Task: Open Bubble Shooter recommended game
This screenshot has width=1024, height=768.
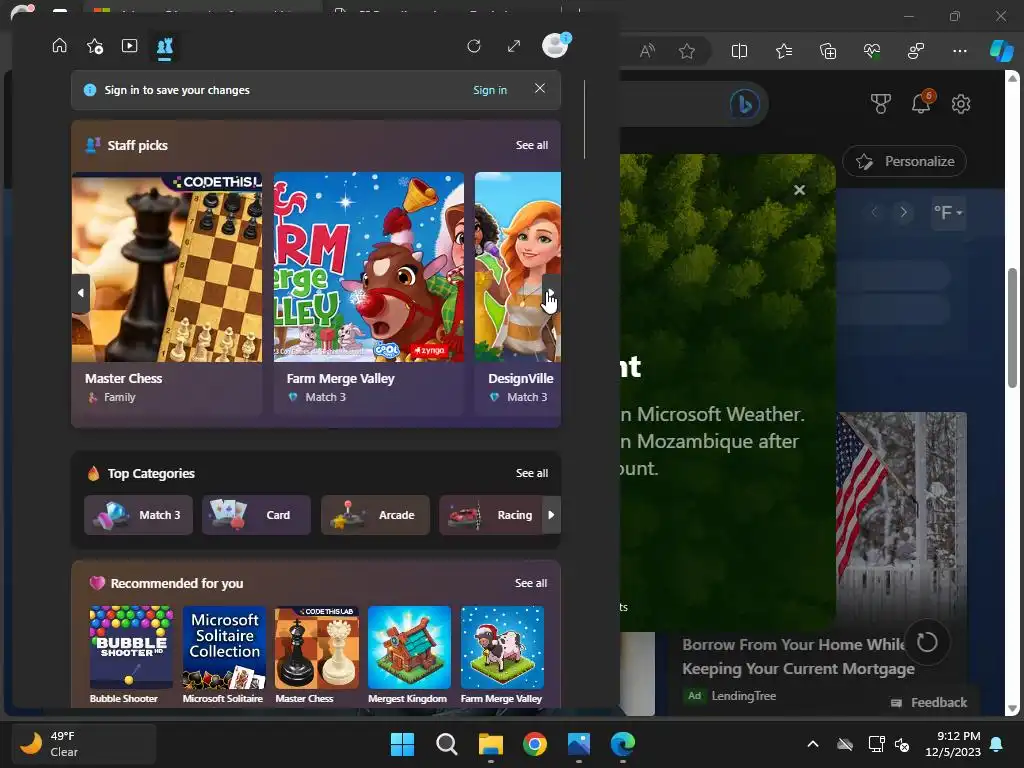Action: (x=131, y=654)
